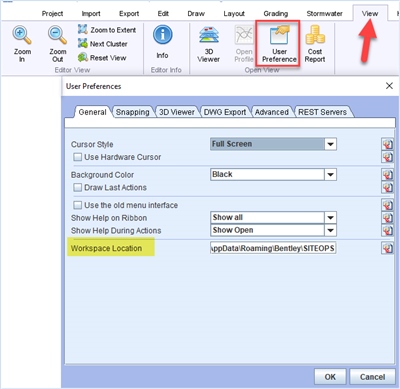The image size is (400, 389).
Task: Open the Draw ribbon tab
Action: [x=196, y=14]
